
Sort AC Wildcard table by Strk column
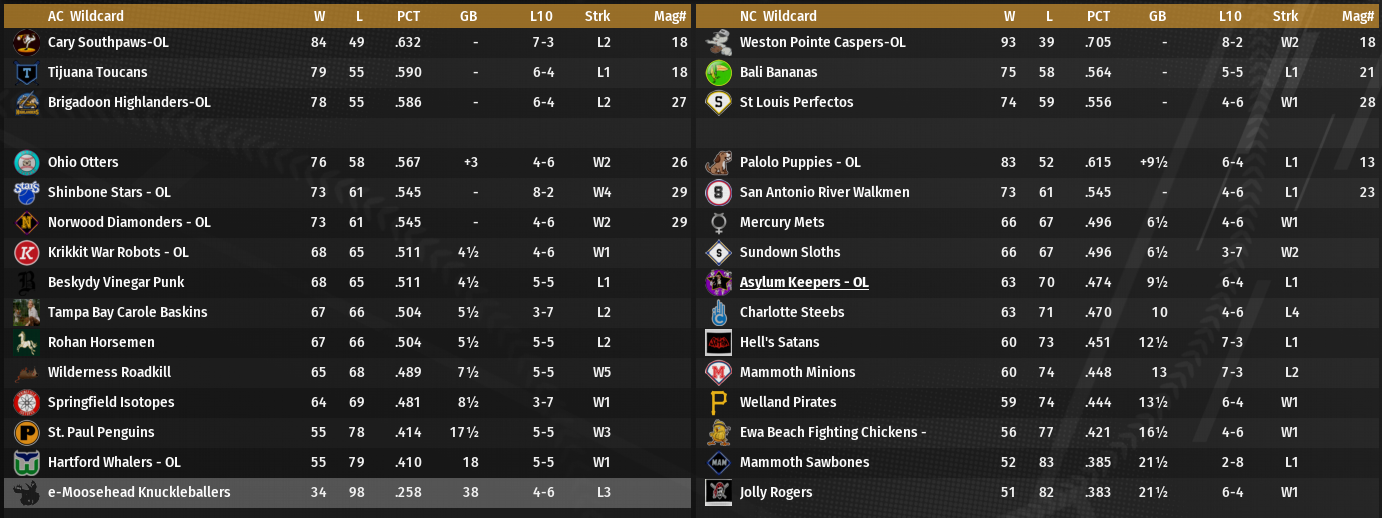tap(597, 16)
